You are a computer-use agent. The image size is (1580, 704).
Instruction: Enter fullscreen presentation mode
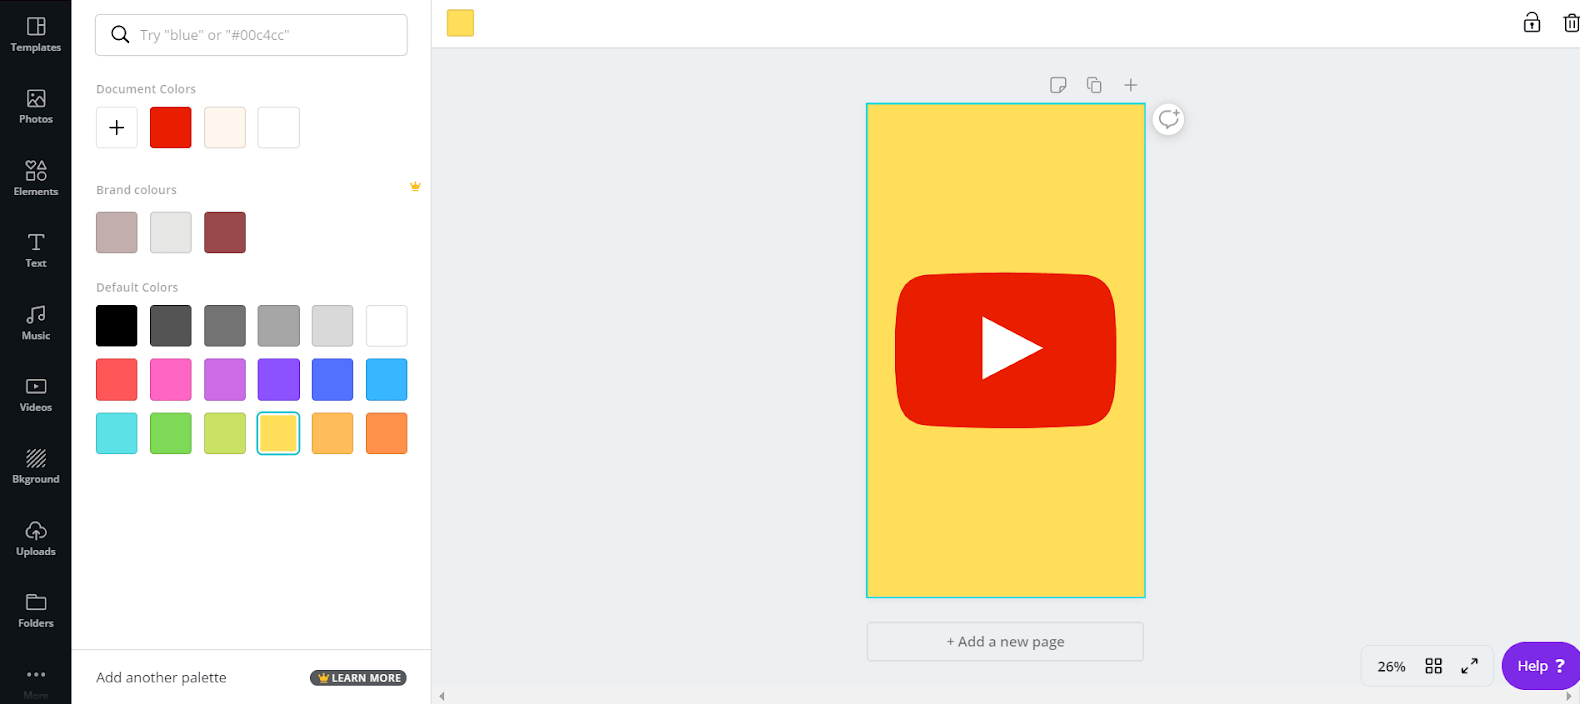click(x=1469, y=666)
